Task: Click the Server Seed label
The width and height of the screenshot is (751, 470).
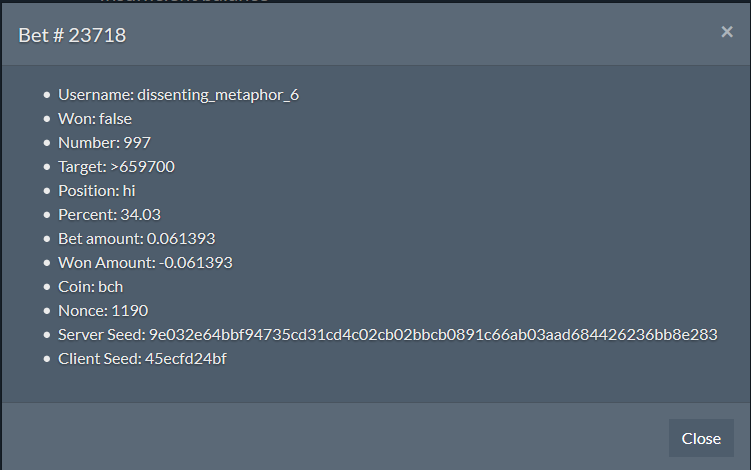Action: 102,334
